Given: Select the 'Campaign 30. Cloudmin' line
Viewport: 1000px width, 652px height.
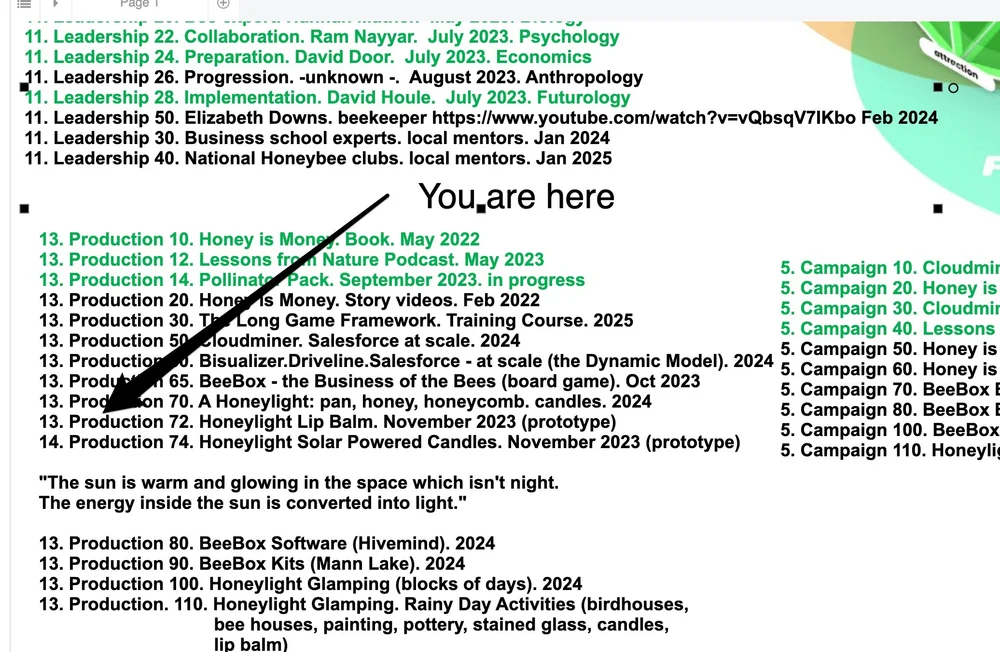Looking at the screenshot, I should tap(890, 309).
